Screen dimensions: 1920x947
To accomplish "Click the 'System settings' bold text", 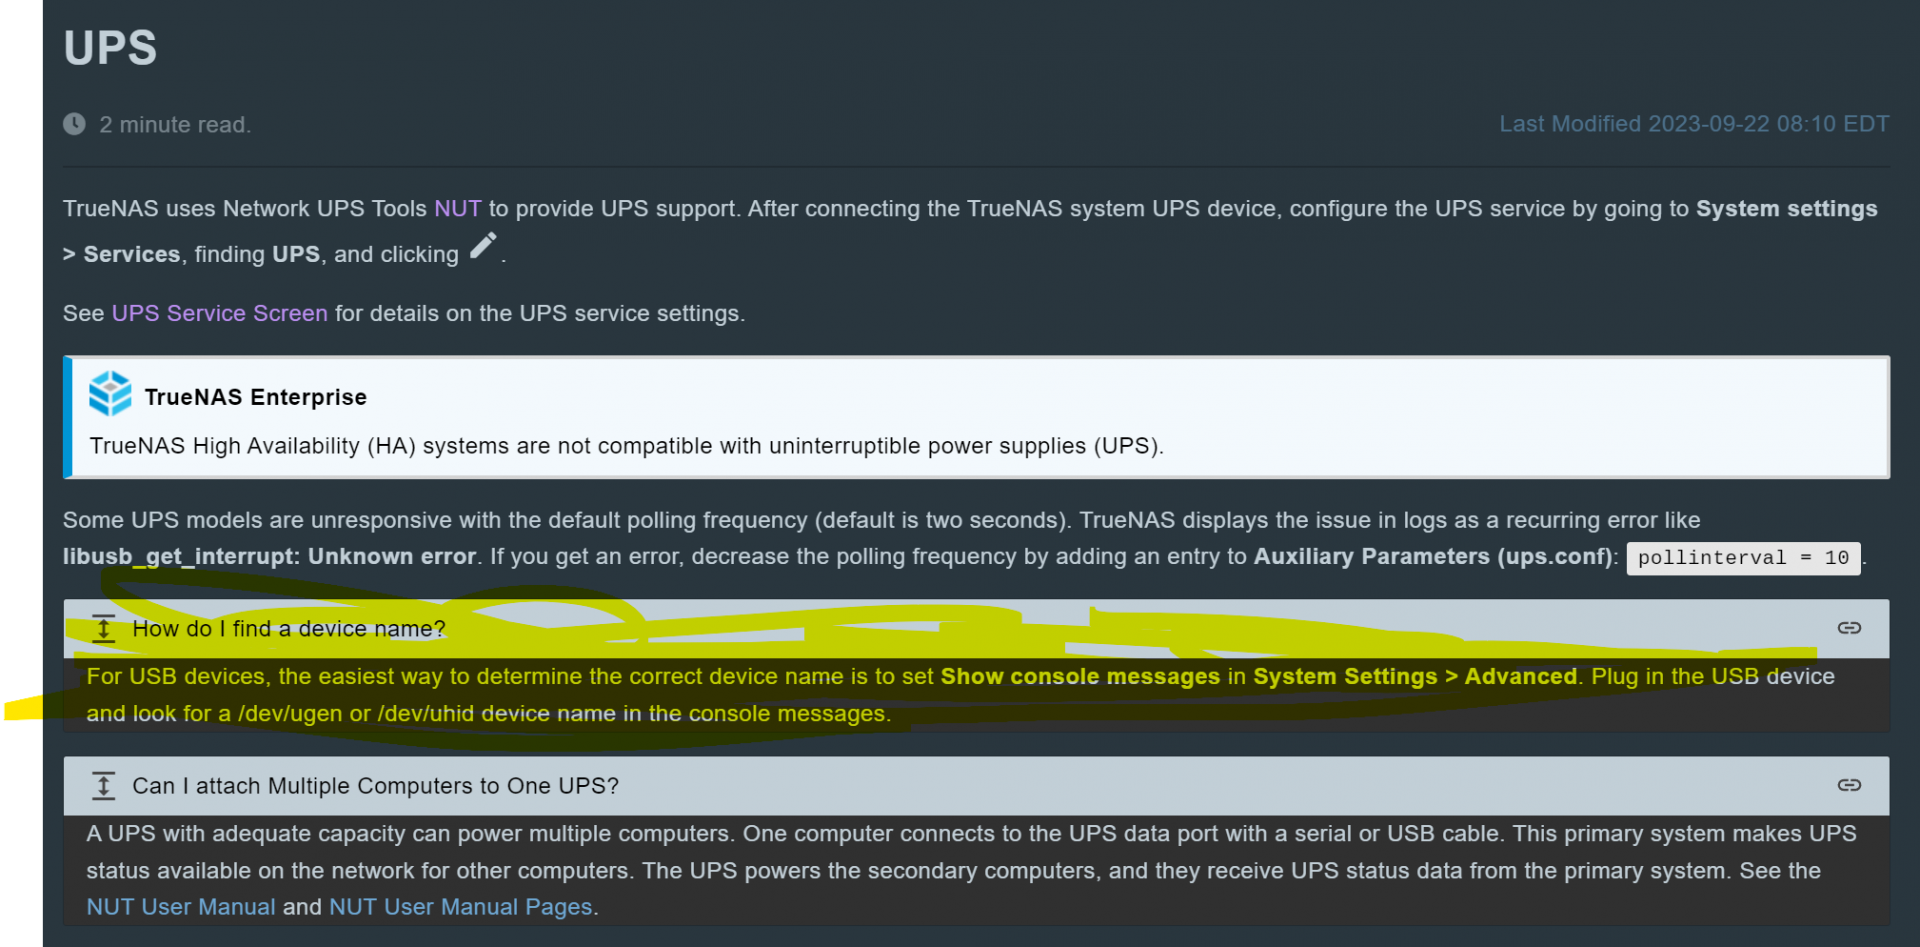I will click(x=1787, y=209).
